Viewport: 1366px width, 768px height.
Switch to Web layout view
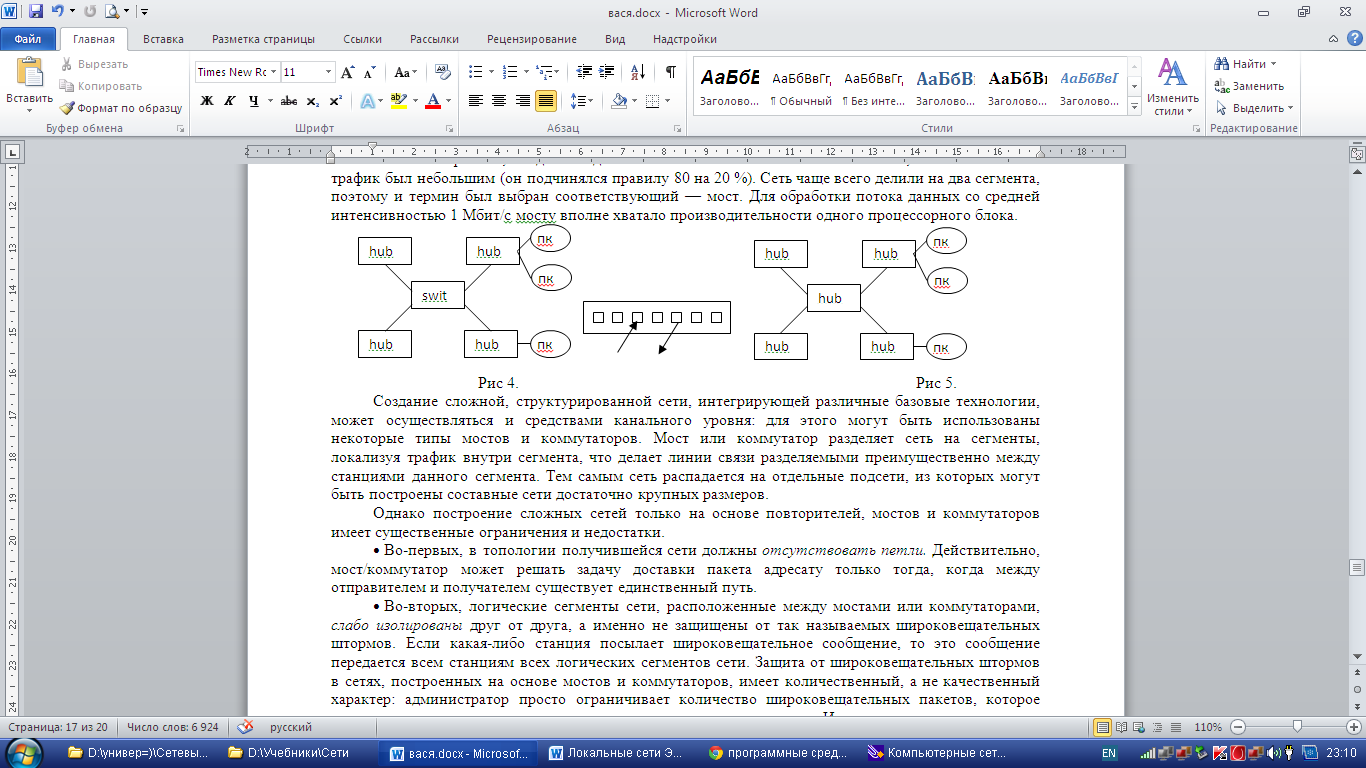1139,727
